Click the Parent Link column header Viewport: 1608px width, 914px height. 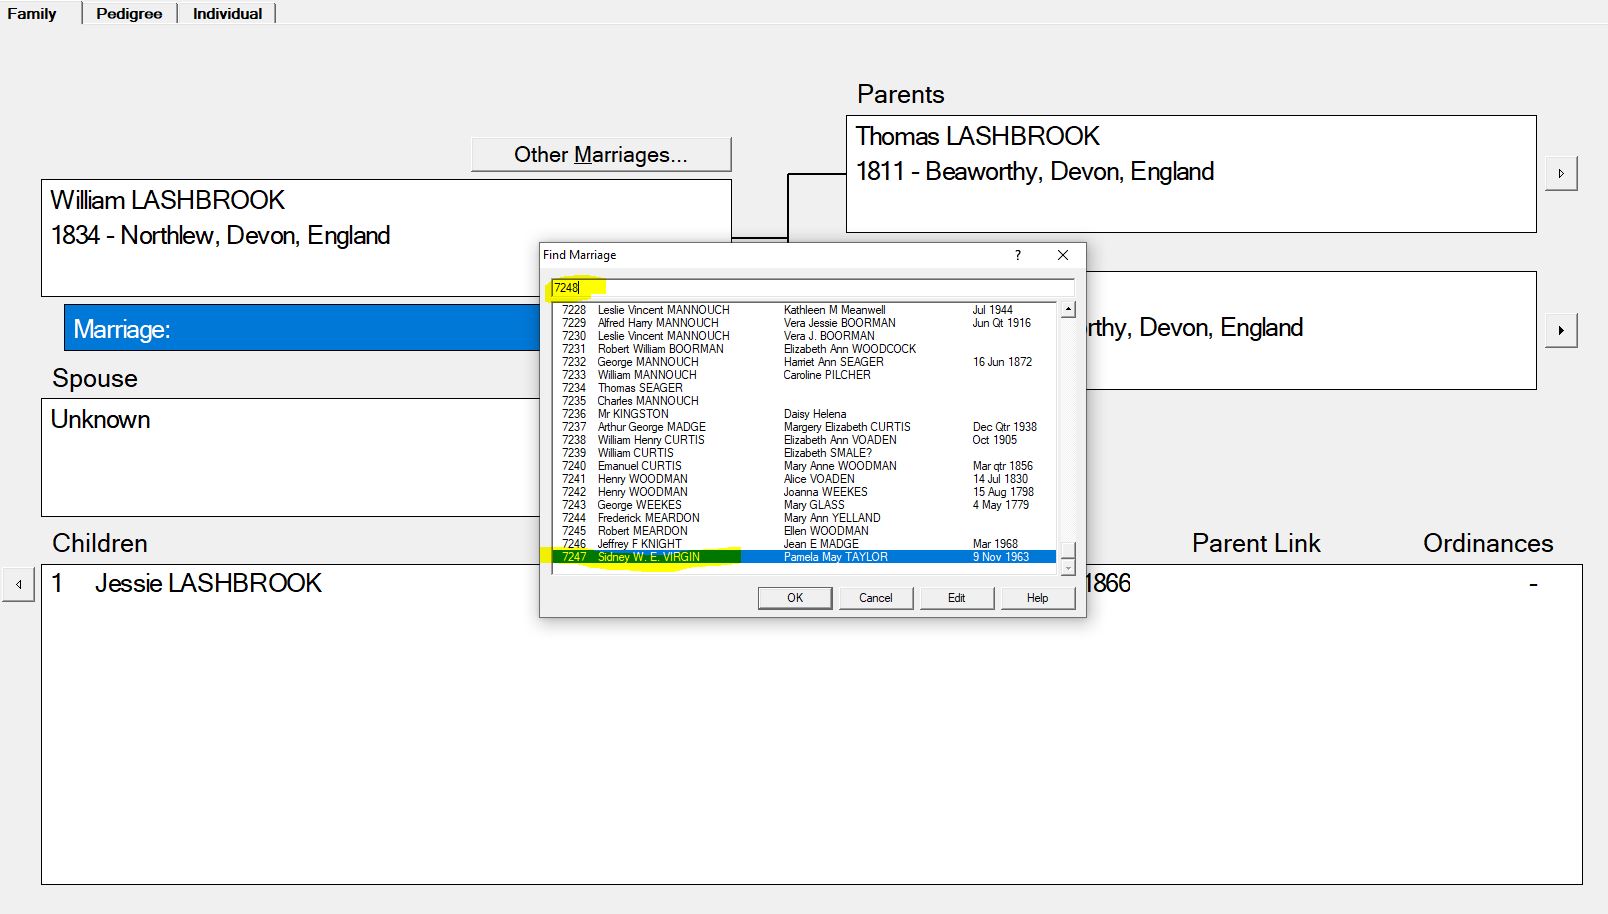(1256, 543)
